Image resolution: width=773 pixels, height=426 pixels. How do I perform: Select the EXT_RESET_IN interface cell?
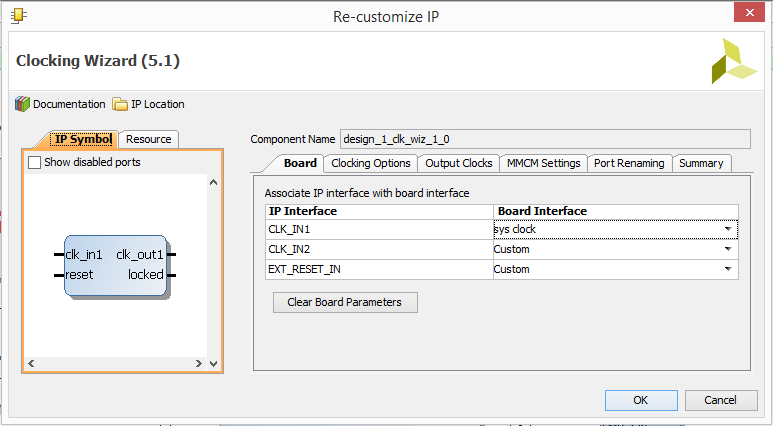379,269
